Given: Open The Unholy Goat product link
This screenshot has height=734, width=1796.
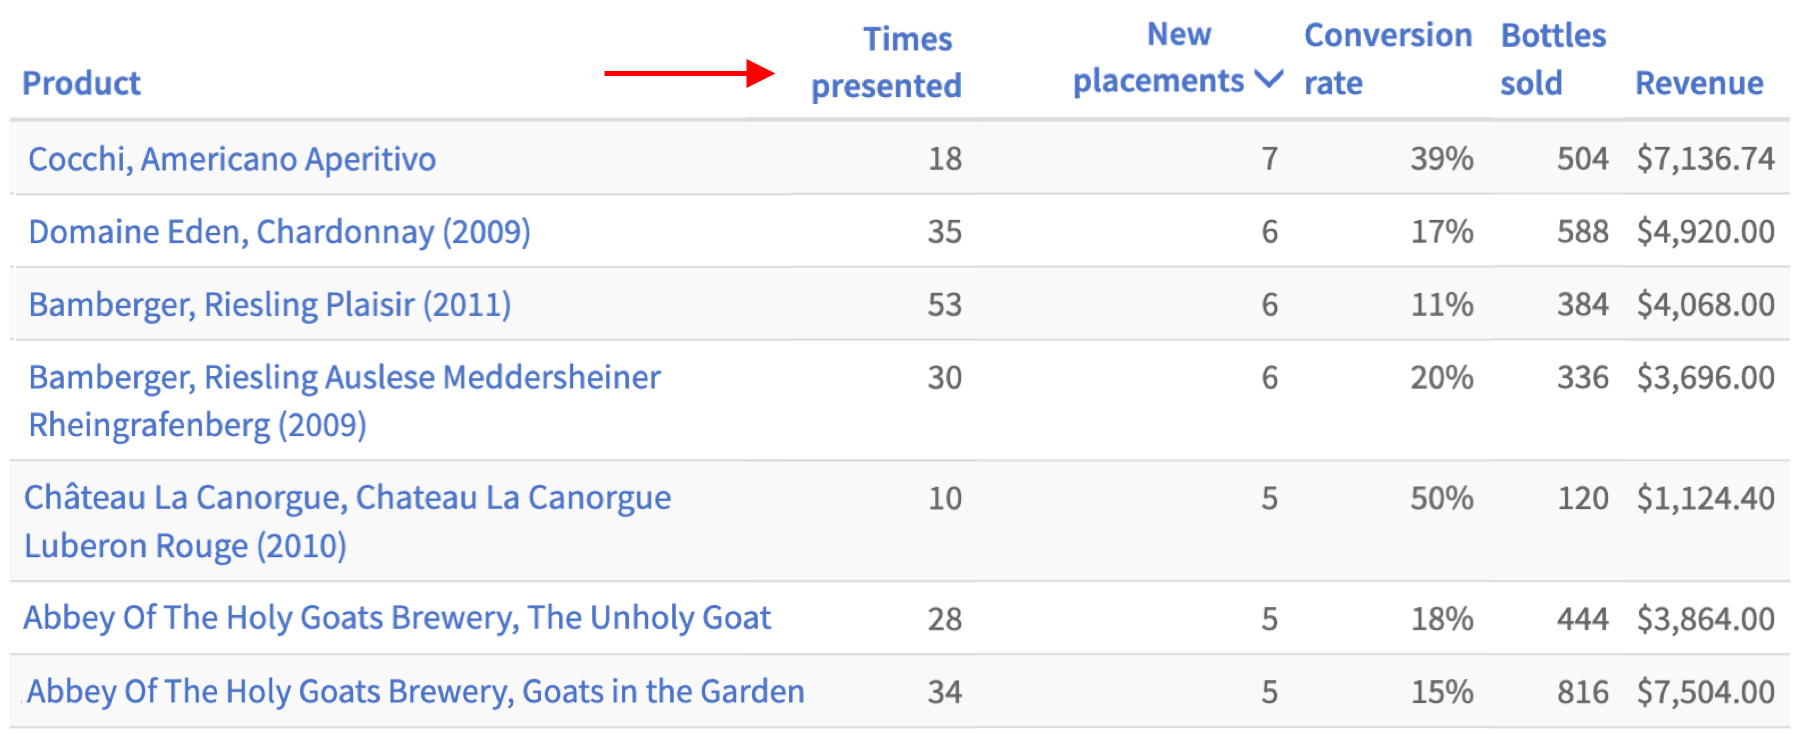Looking at the screenshot, I should pos(397,618).
